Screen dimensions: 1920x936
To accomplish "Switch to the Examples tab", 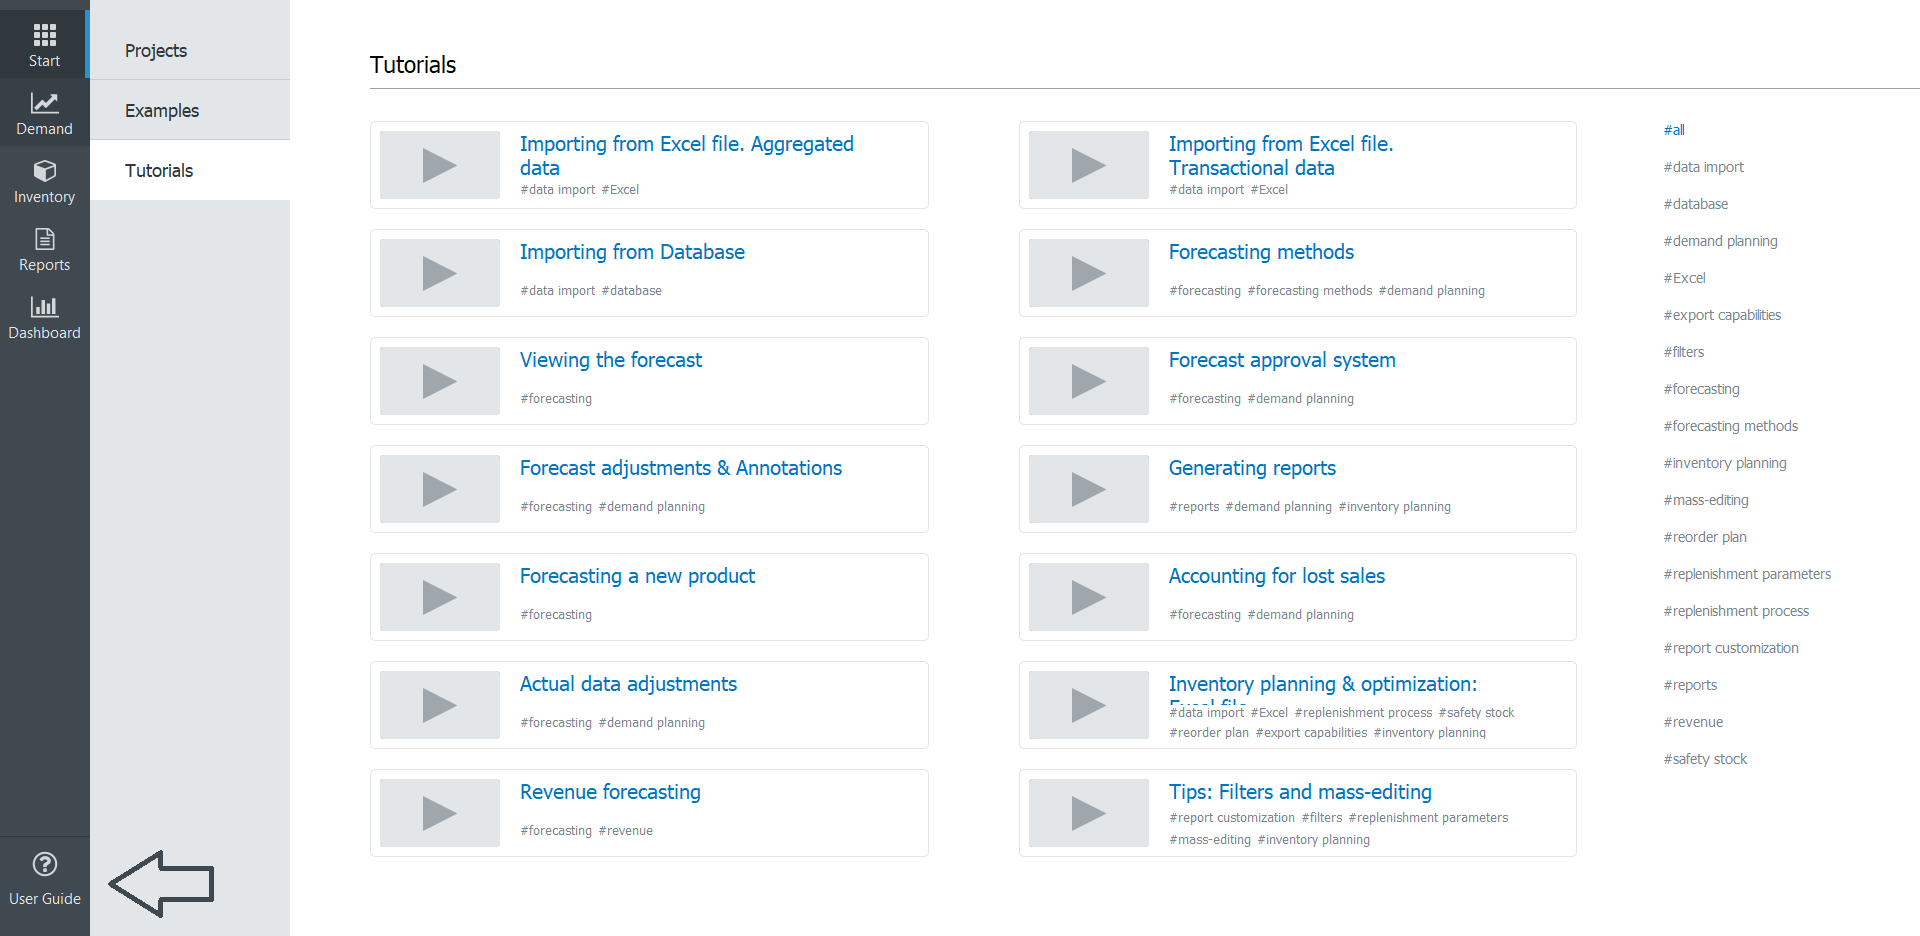I will pos(162,111).
